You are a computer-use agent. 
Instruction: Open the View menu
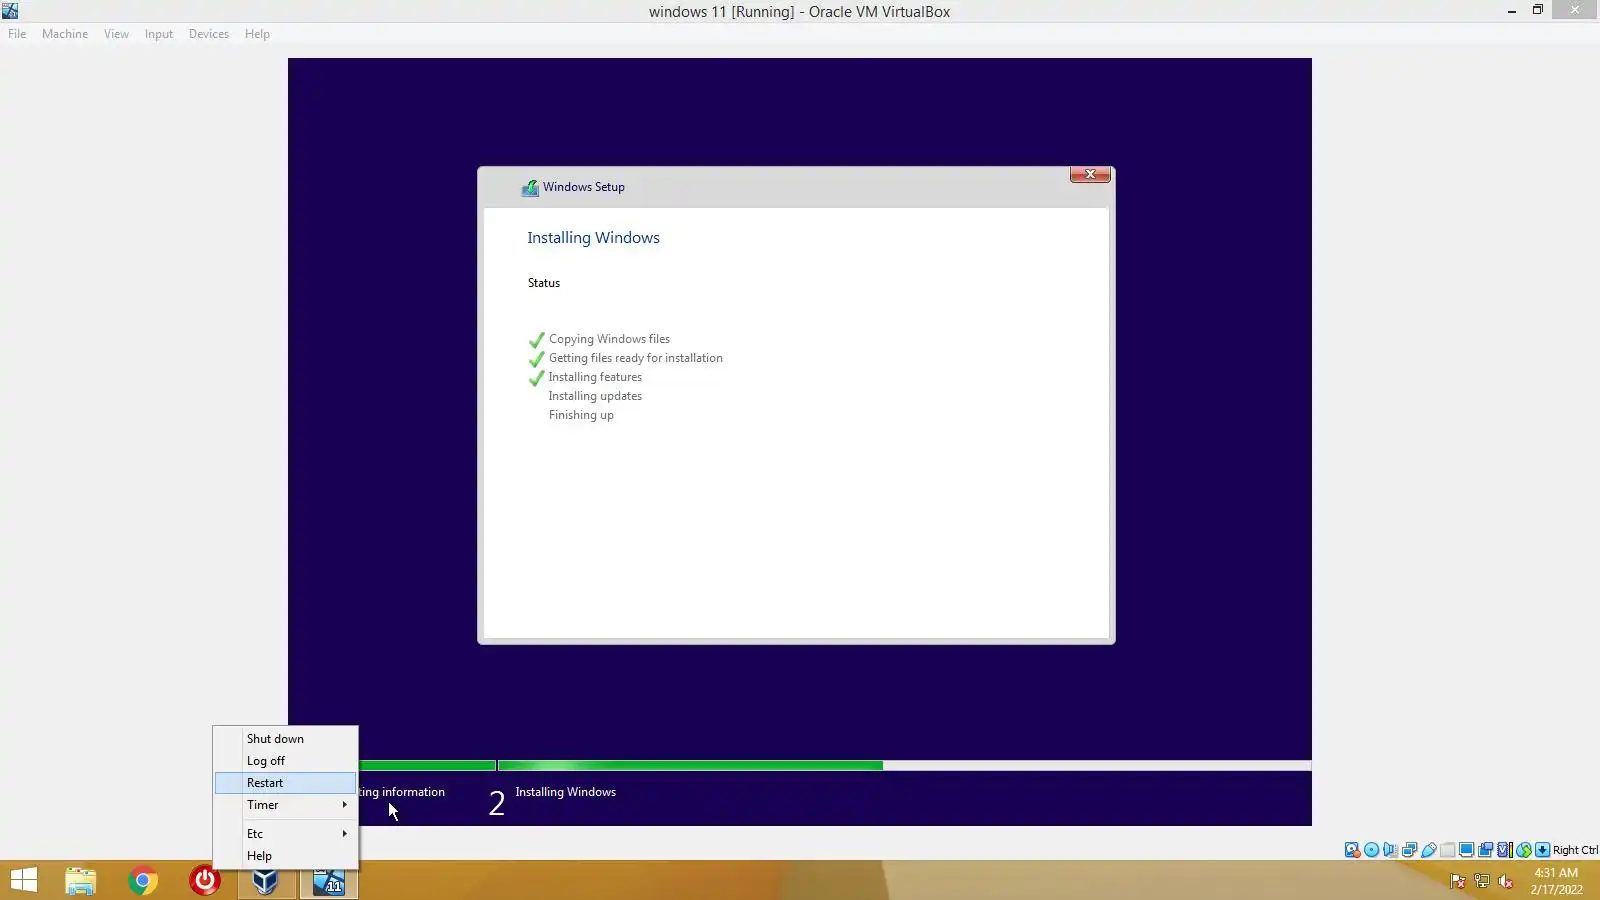tap(116, 34)
